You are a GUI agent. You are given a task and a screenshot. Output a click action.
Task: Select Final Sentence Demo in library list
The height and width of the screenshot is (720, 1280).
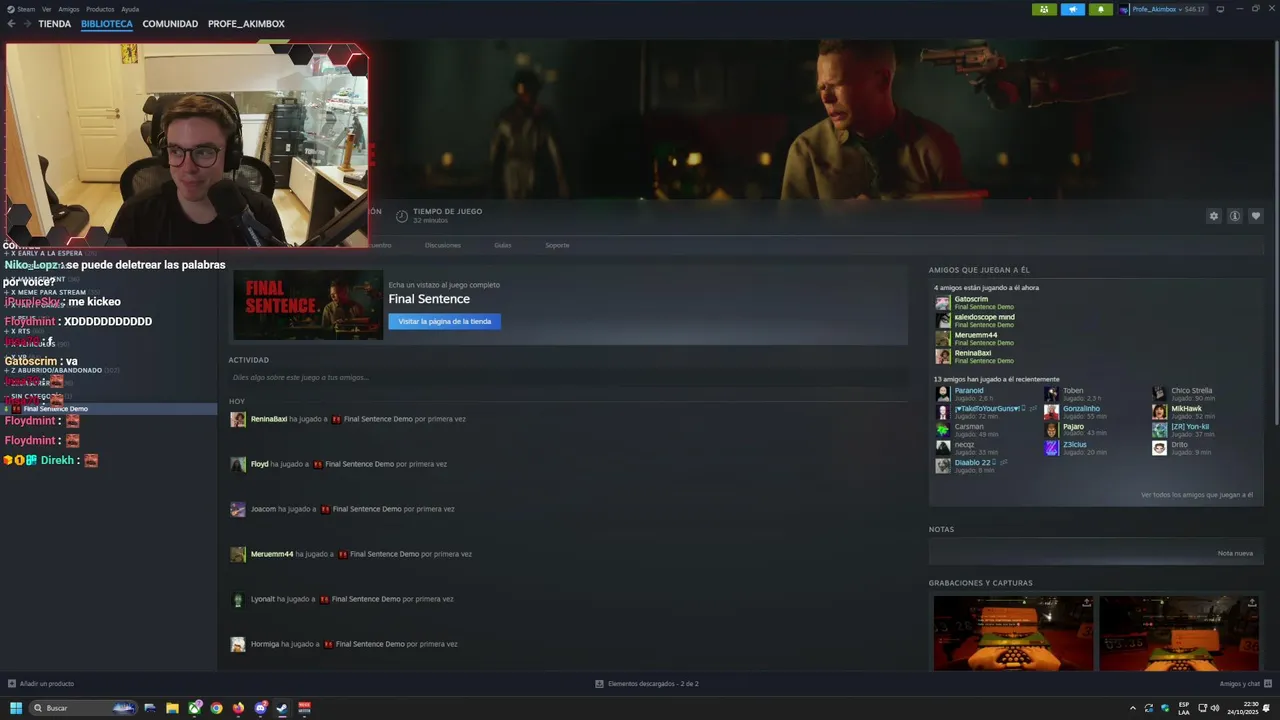click(x=108, y=409)
